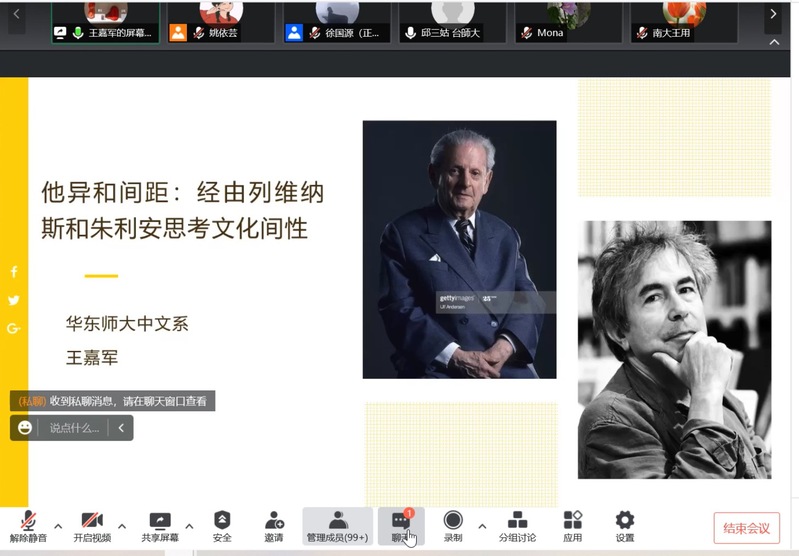Click the 邀请 invite icon

(274, 526)
